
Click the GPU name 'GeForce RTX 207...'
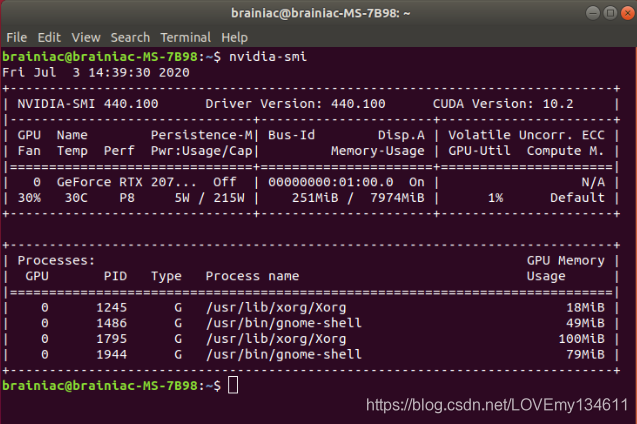(126, 182)
